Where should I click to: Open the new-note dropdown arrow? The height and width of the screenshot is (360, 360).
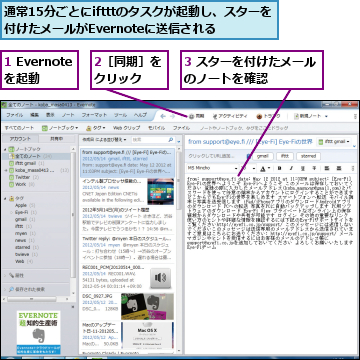[326, 116]
